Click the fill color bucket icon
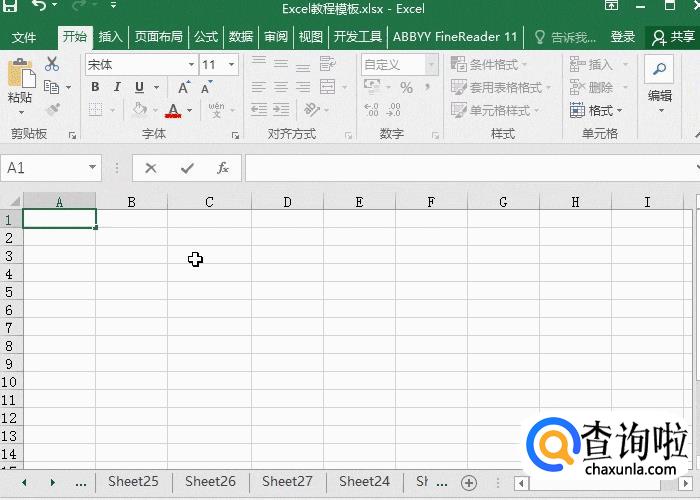This screenshot has height=500, width=700. 140,109
